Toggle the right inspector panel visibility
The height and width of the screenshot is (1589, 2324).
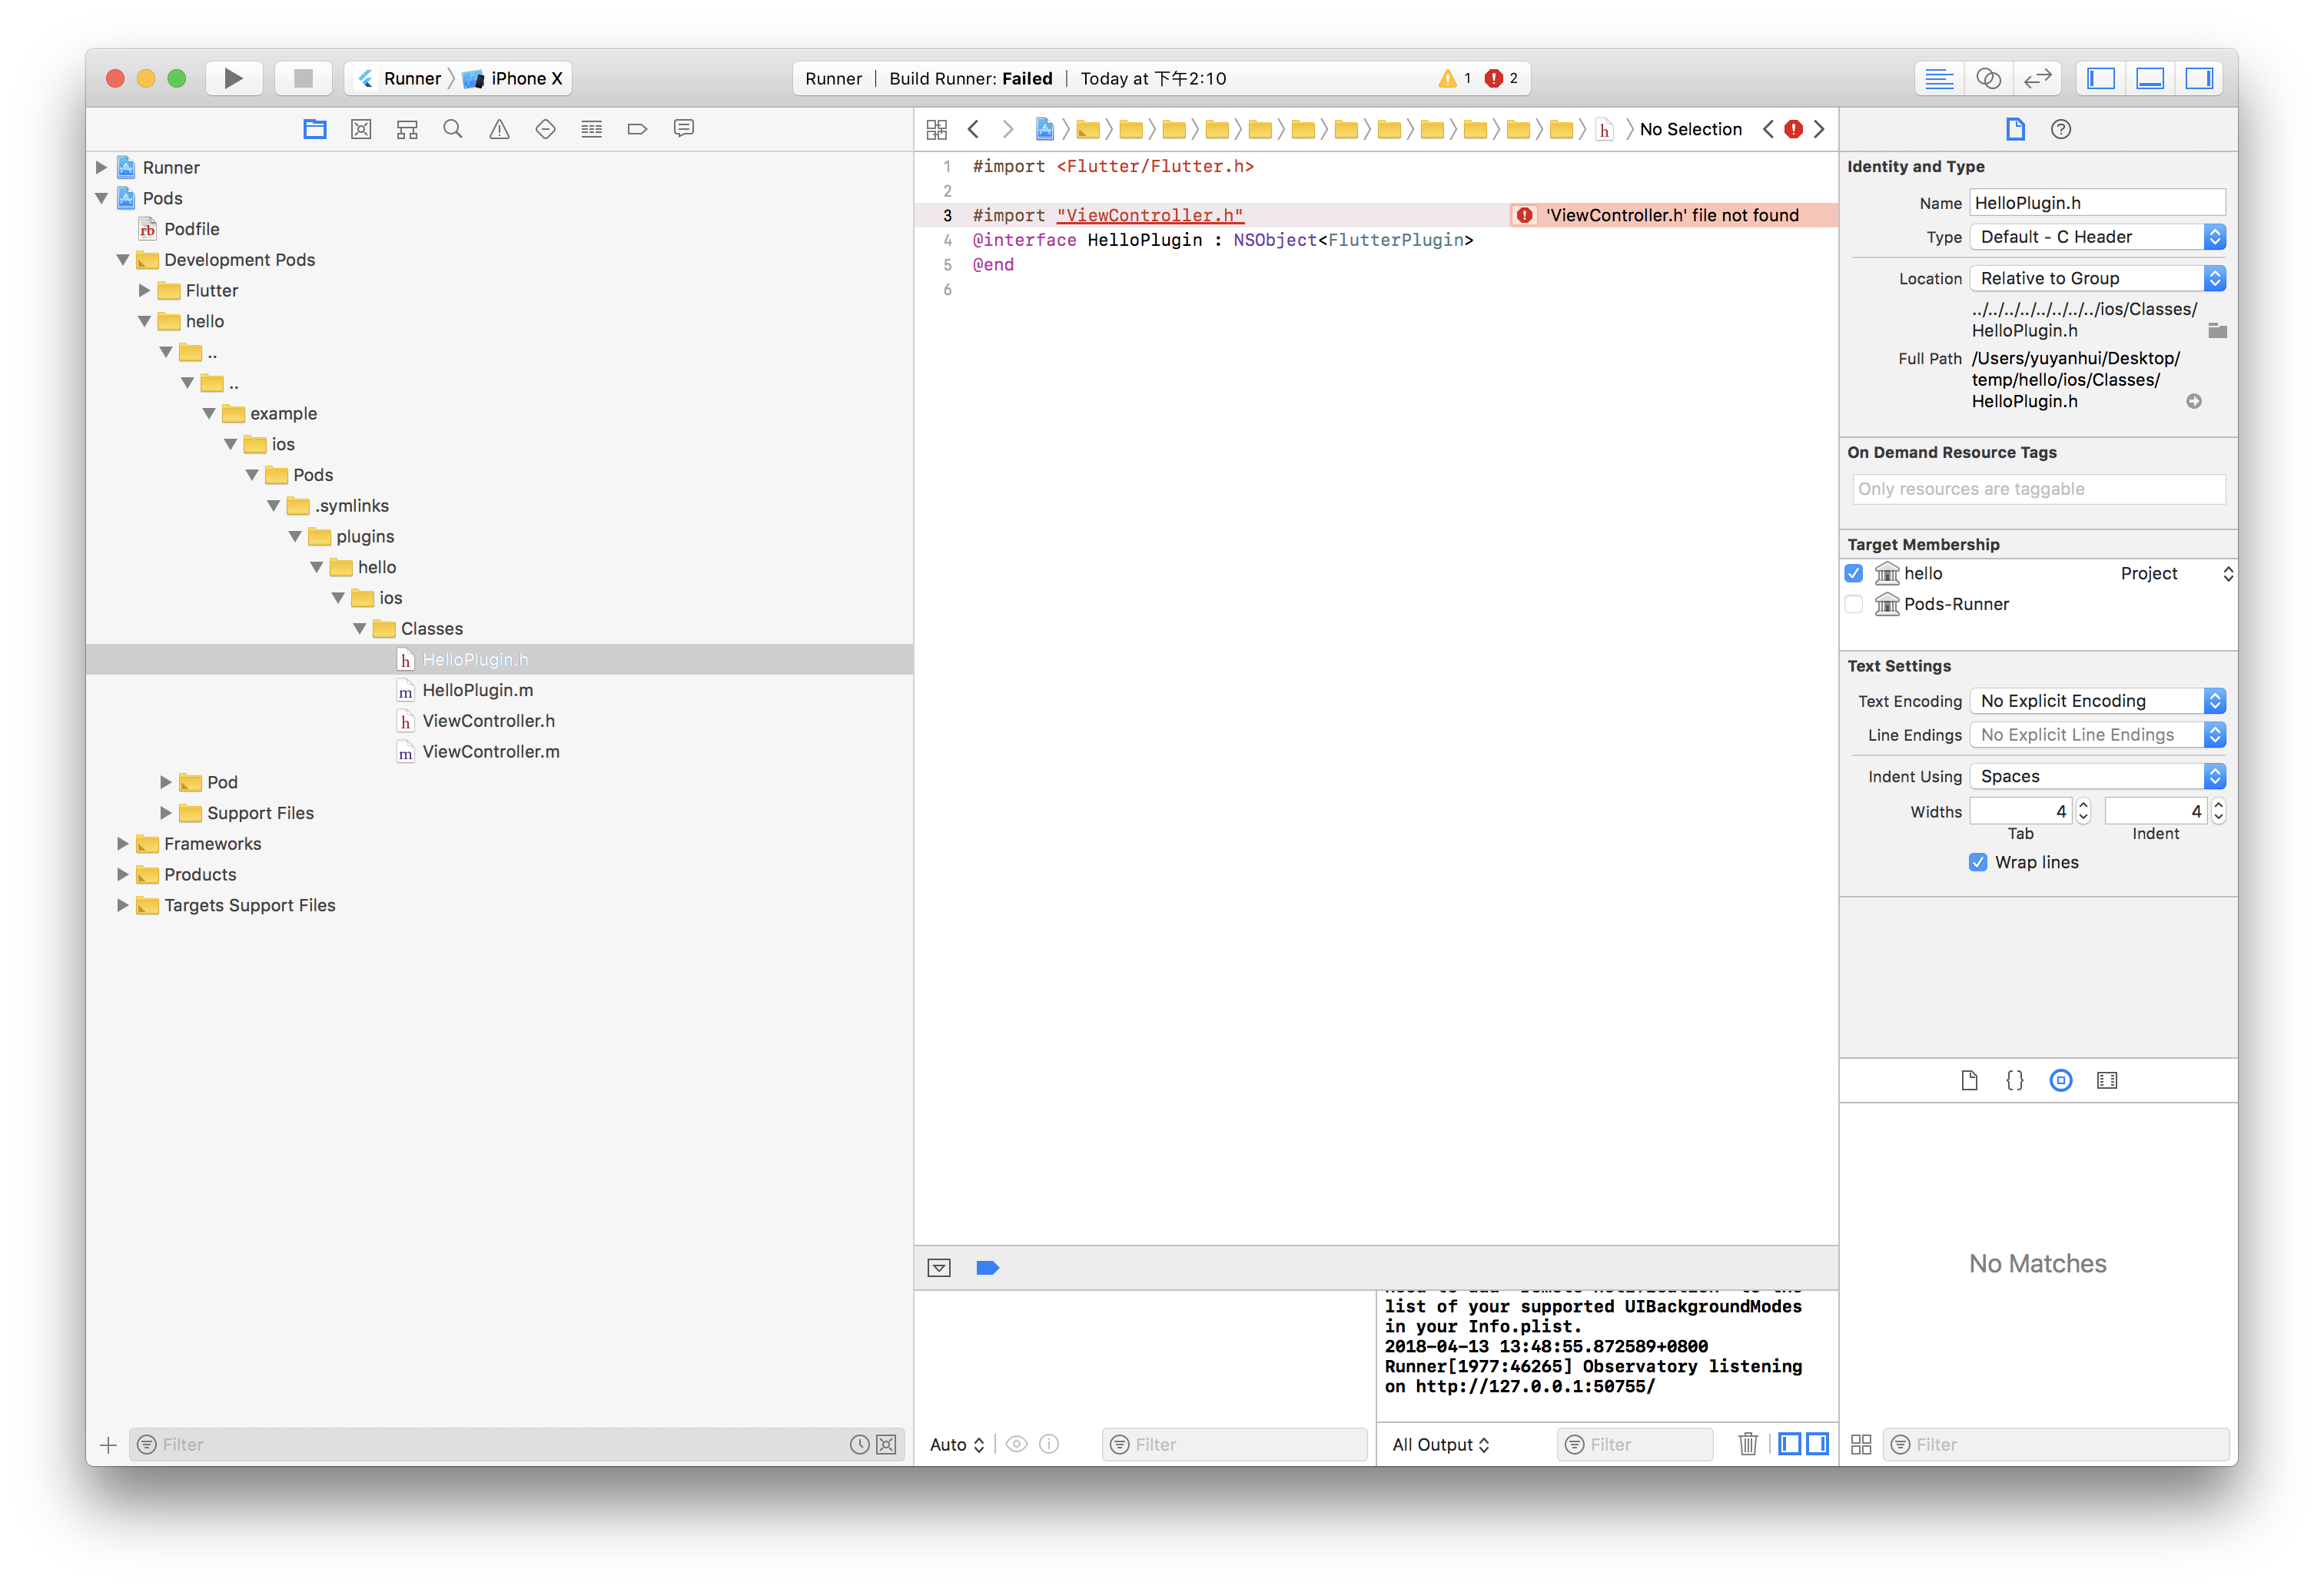(2199, 78)
